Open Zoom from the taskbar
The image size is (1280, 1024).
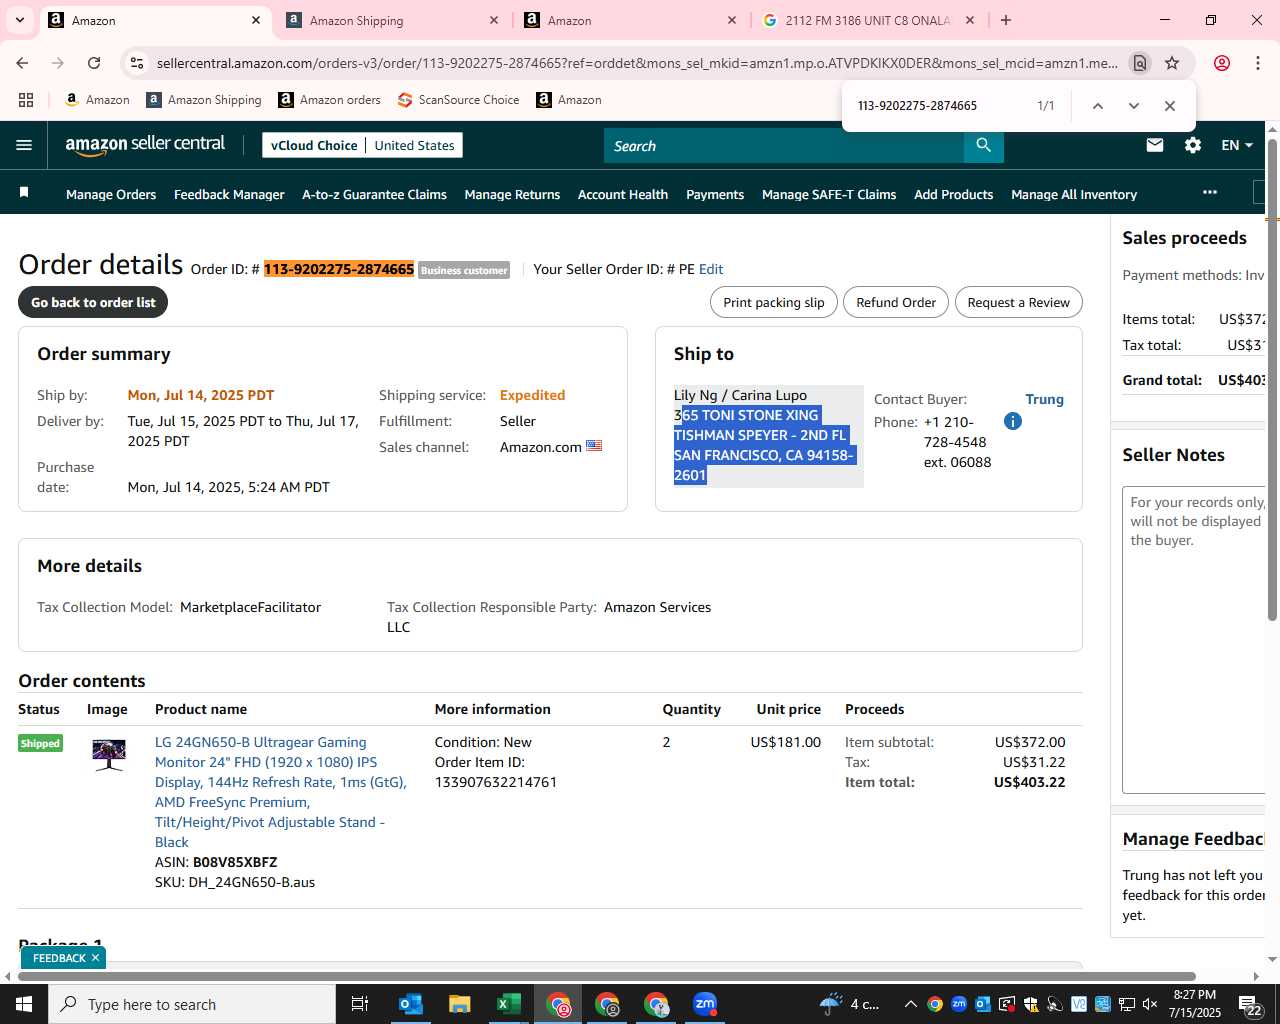click(x=705, y=1004)
